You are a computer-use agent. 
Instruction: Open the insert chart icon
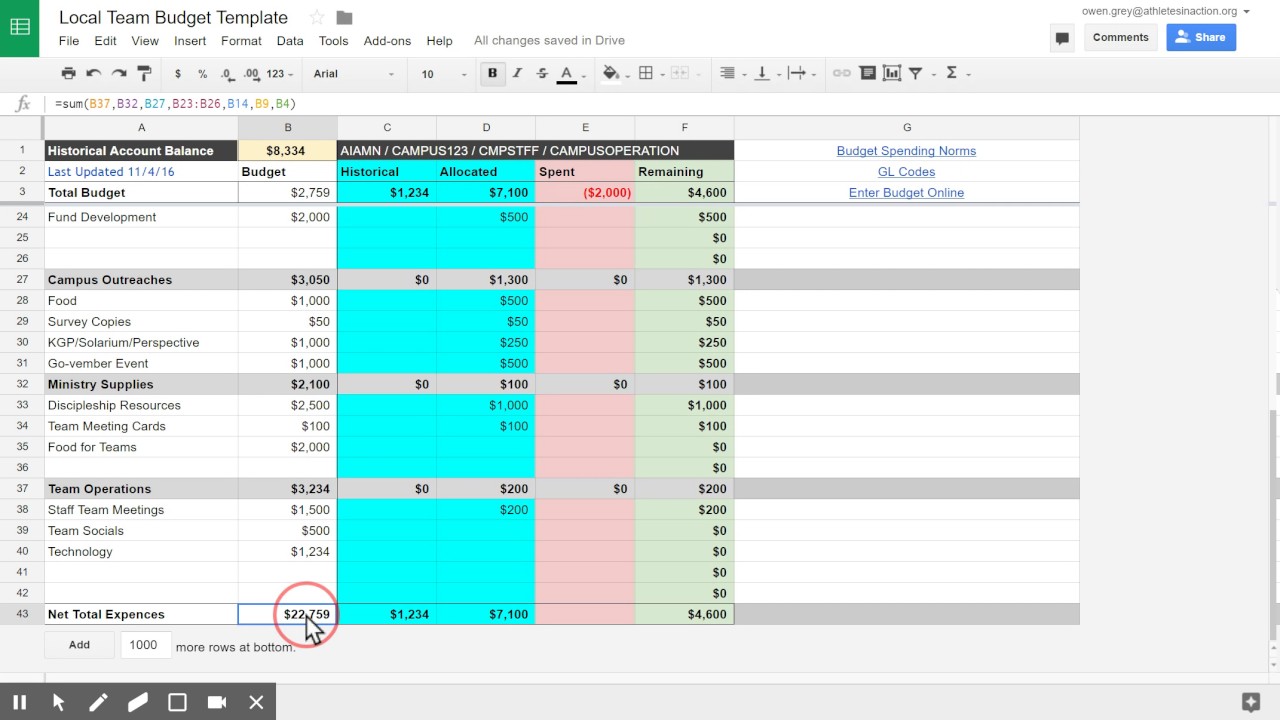click(x=891, y=73)
